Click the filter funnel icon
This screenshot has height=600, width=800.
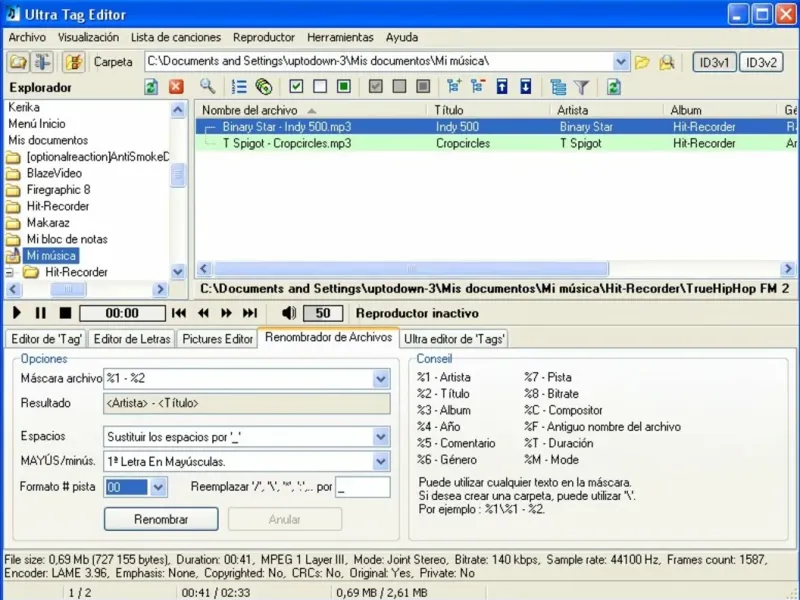click(581, 87)
